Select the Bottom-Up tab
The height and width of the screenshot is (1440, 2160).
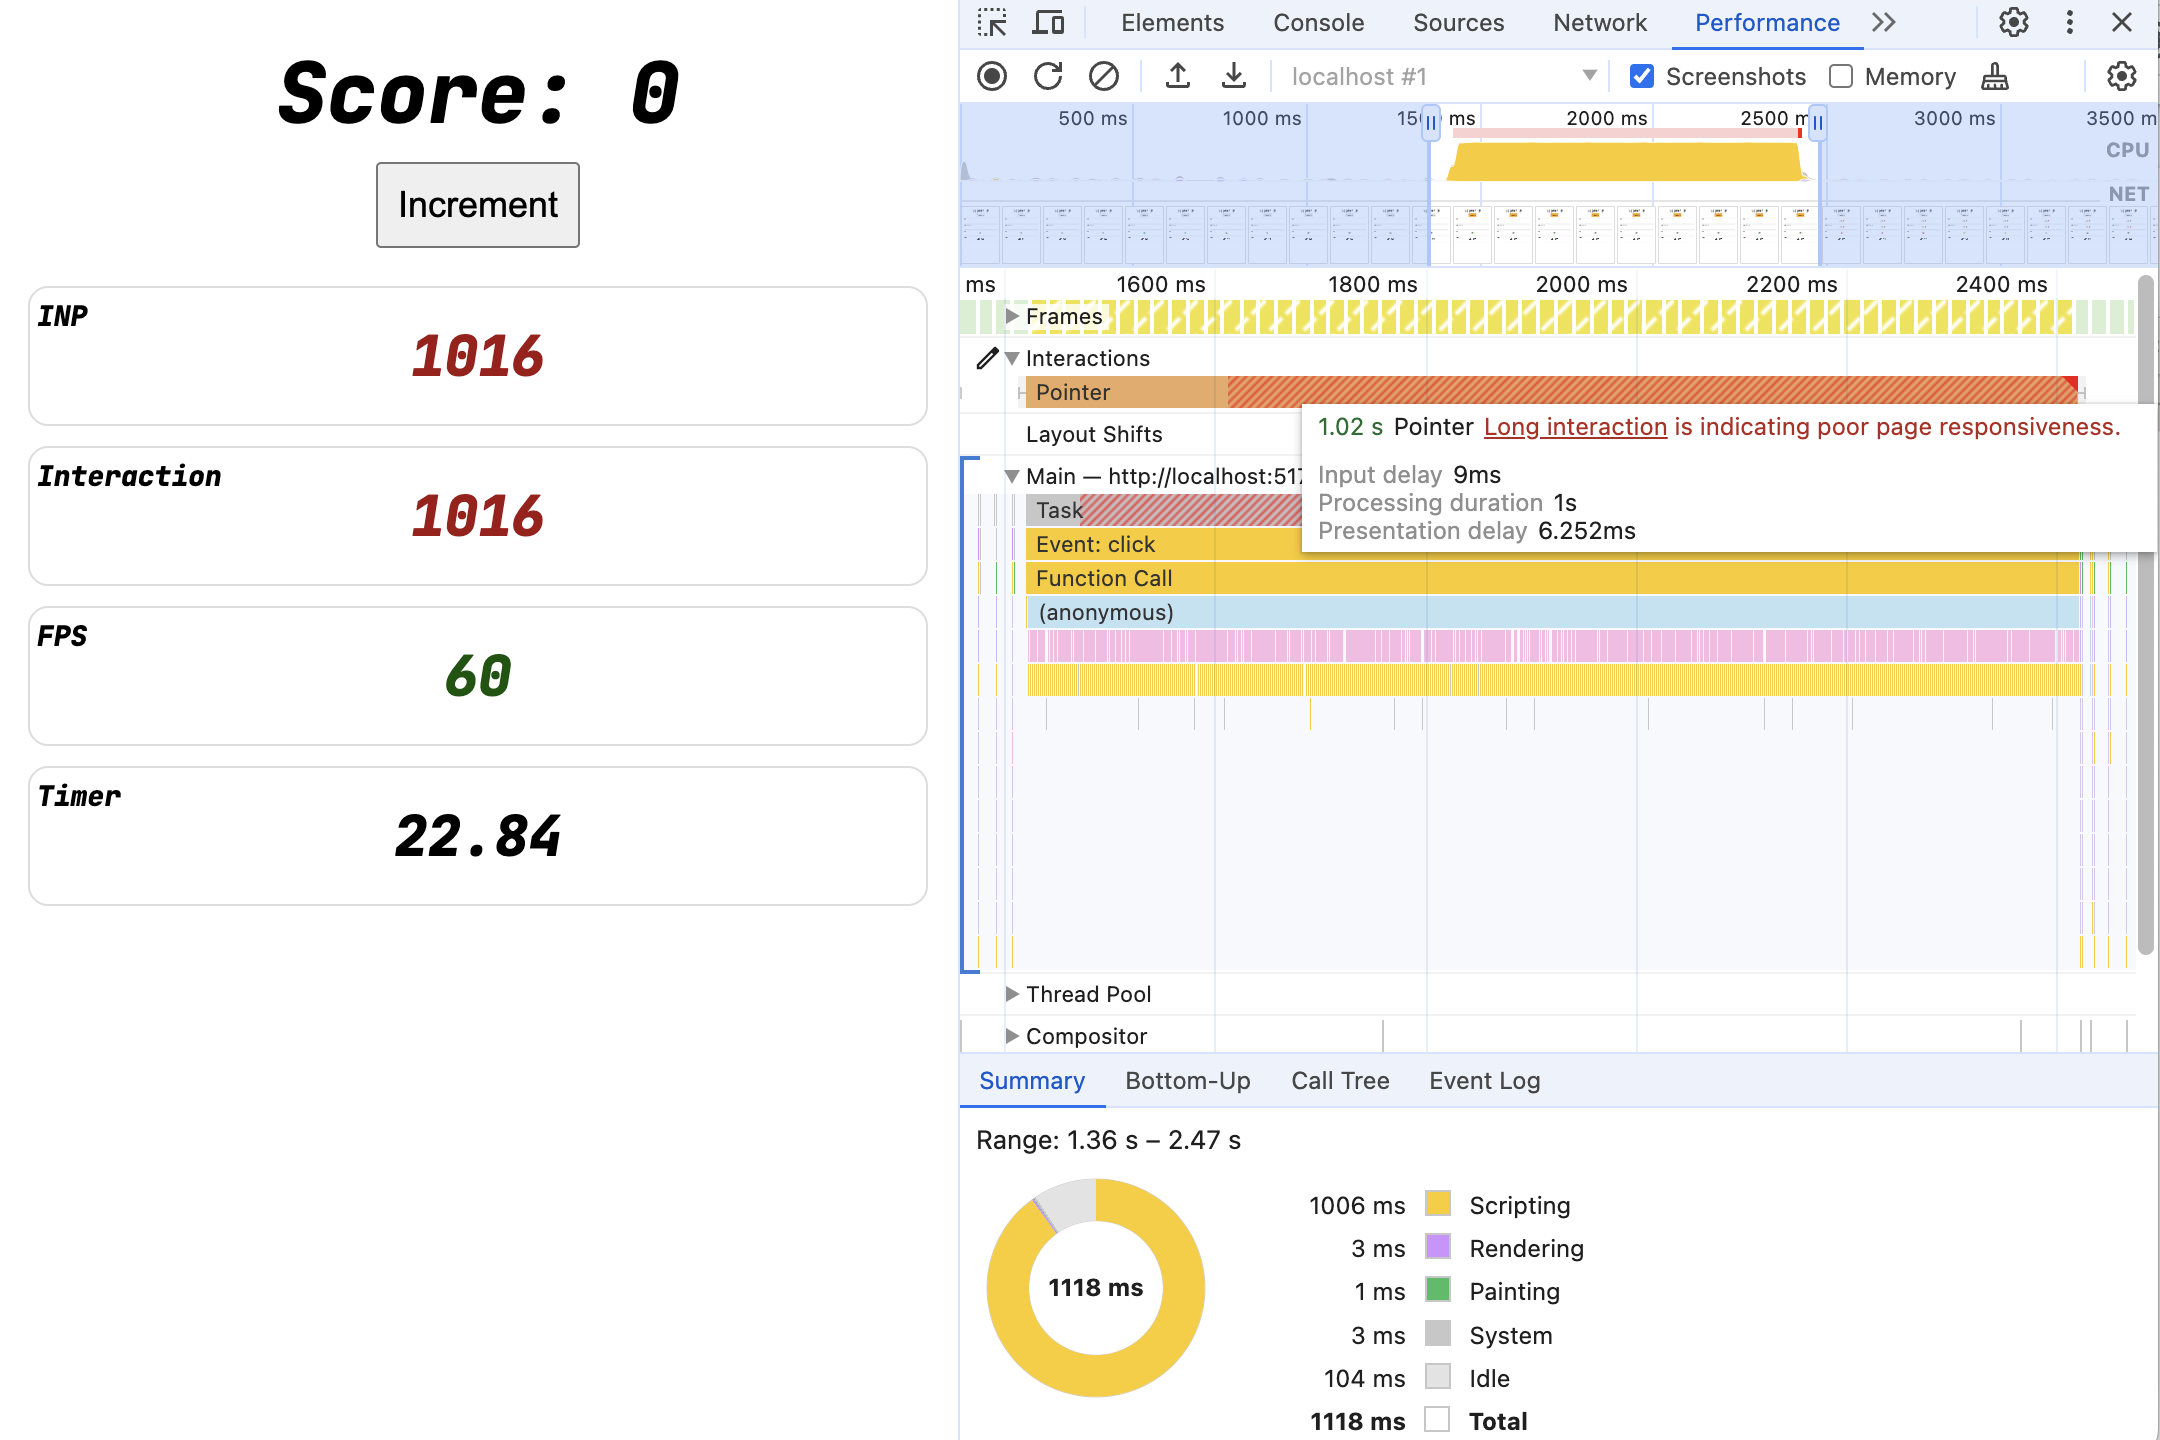pos(1188,1080)
